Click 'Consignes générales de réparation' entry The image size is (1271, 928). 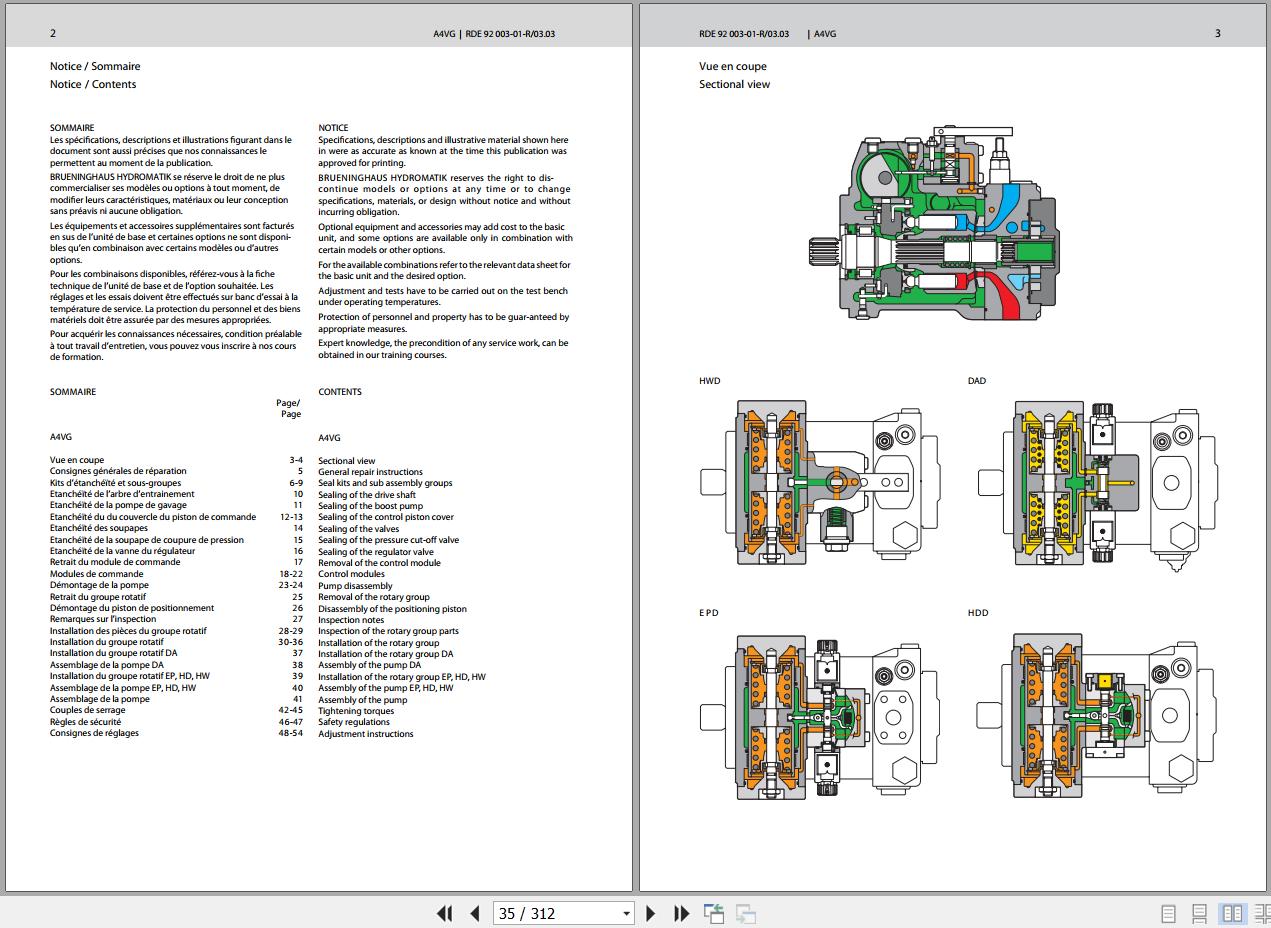(118, 471)
